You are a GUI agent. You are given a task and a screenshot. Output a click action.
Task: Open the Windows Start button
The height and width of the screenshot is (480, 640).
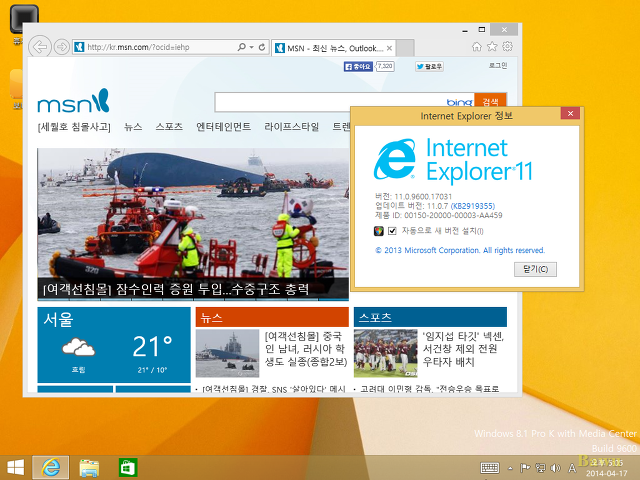(16, 467)
